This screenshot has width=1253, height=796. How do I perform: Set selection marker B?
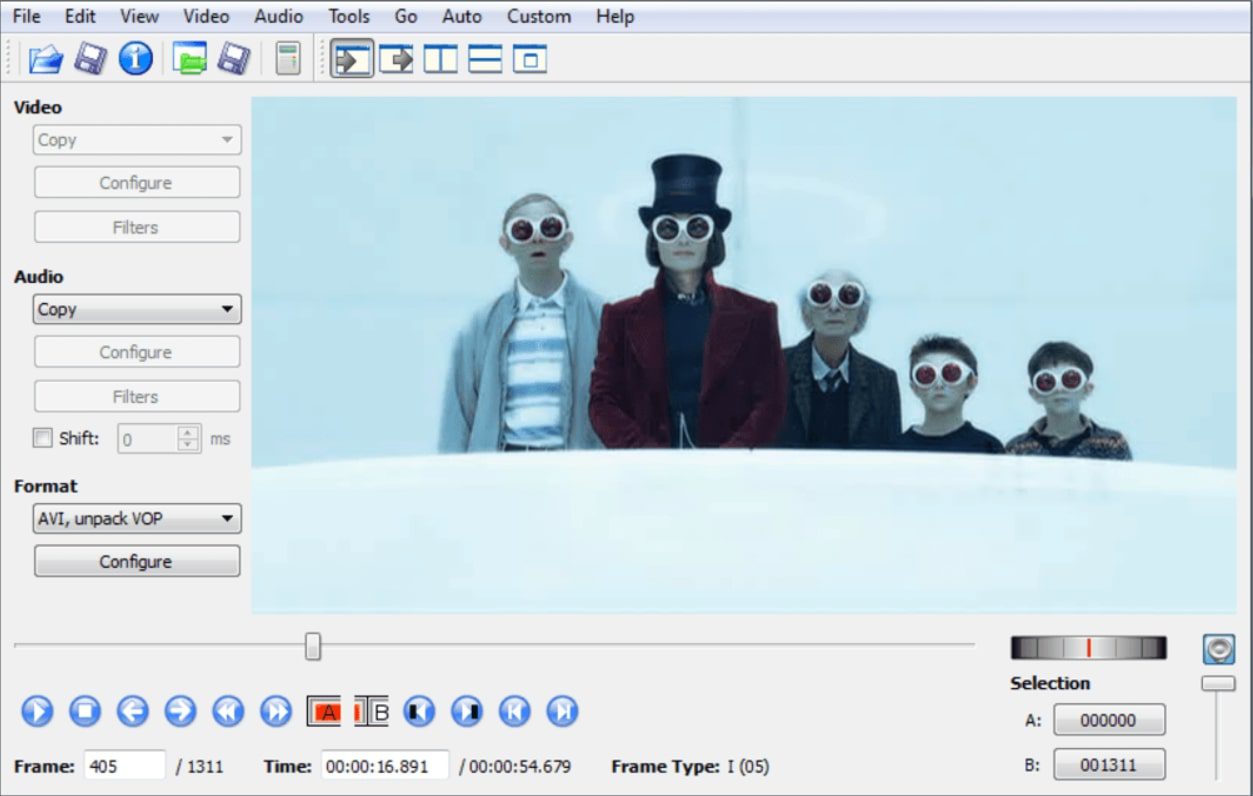[x=372, y=712]
